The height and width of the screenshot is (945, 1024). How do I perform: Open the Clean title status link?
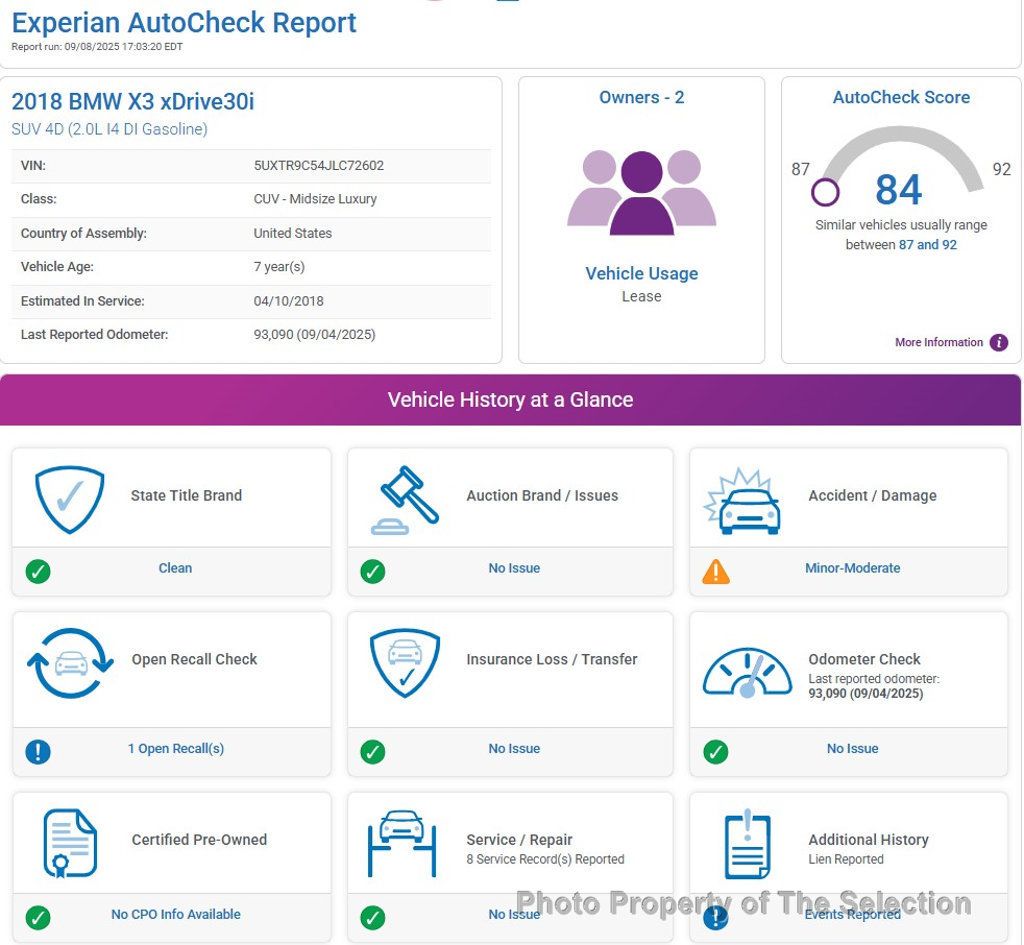pyautogui.click(x=175, y=568)
